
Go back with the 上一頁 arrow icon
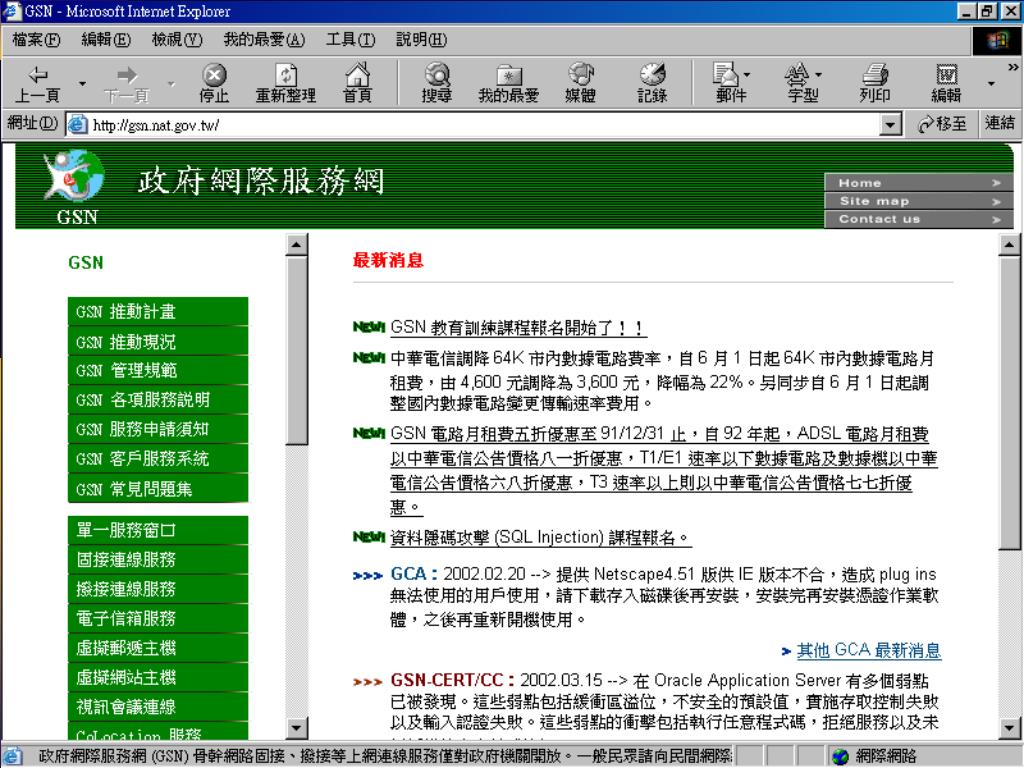38,74
